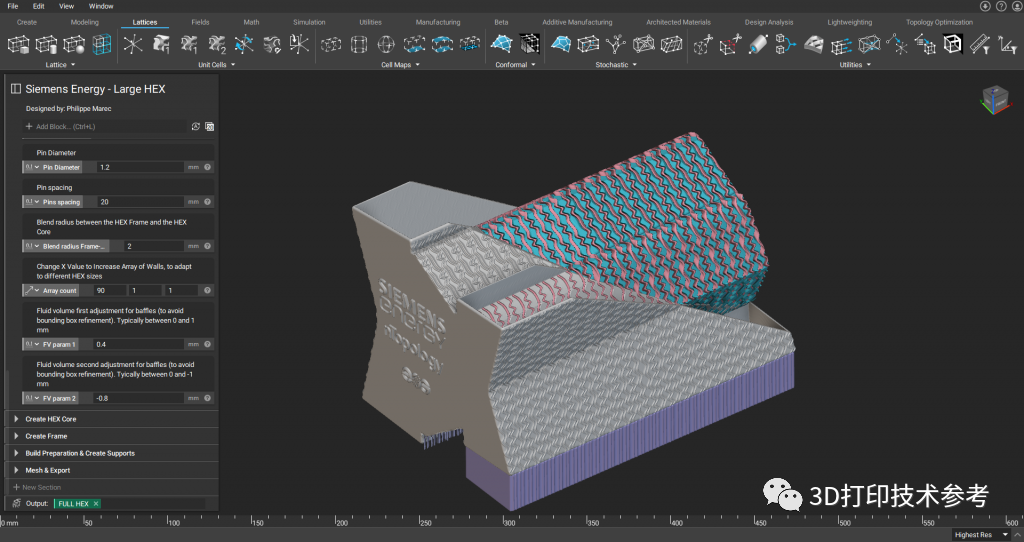This screenshot has height=542, width=1024.
Task: Remove the FULL HEX output tag
Action: tap(96, 503)
